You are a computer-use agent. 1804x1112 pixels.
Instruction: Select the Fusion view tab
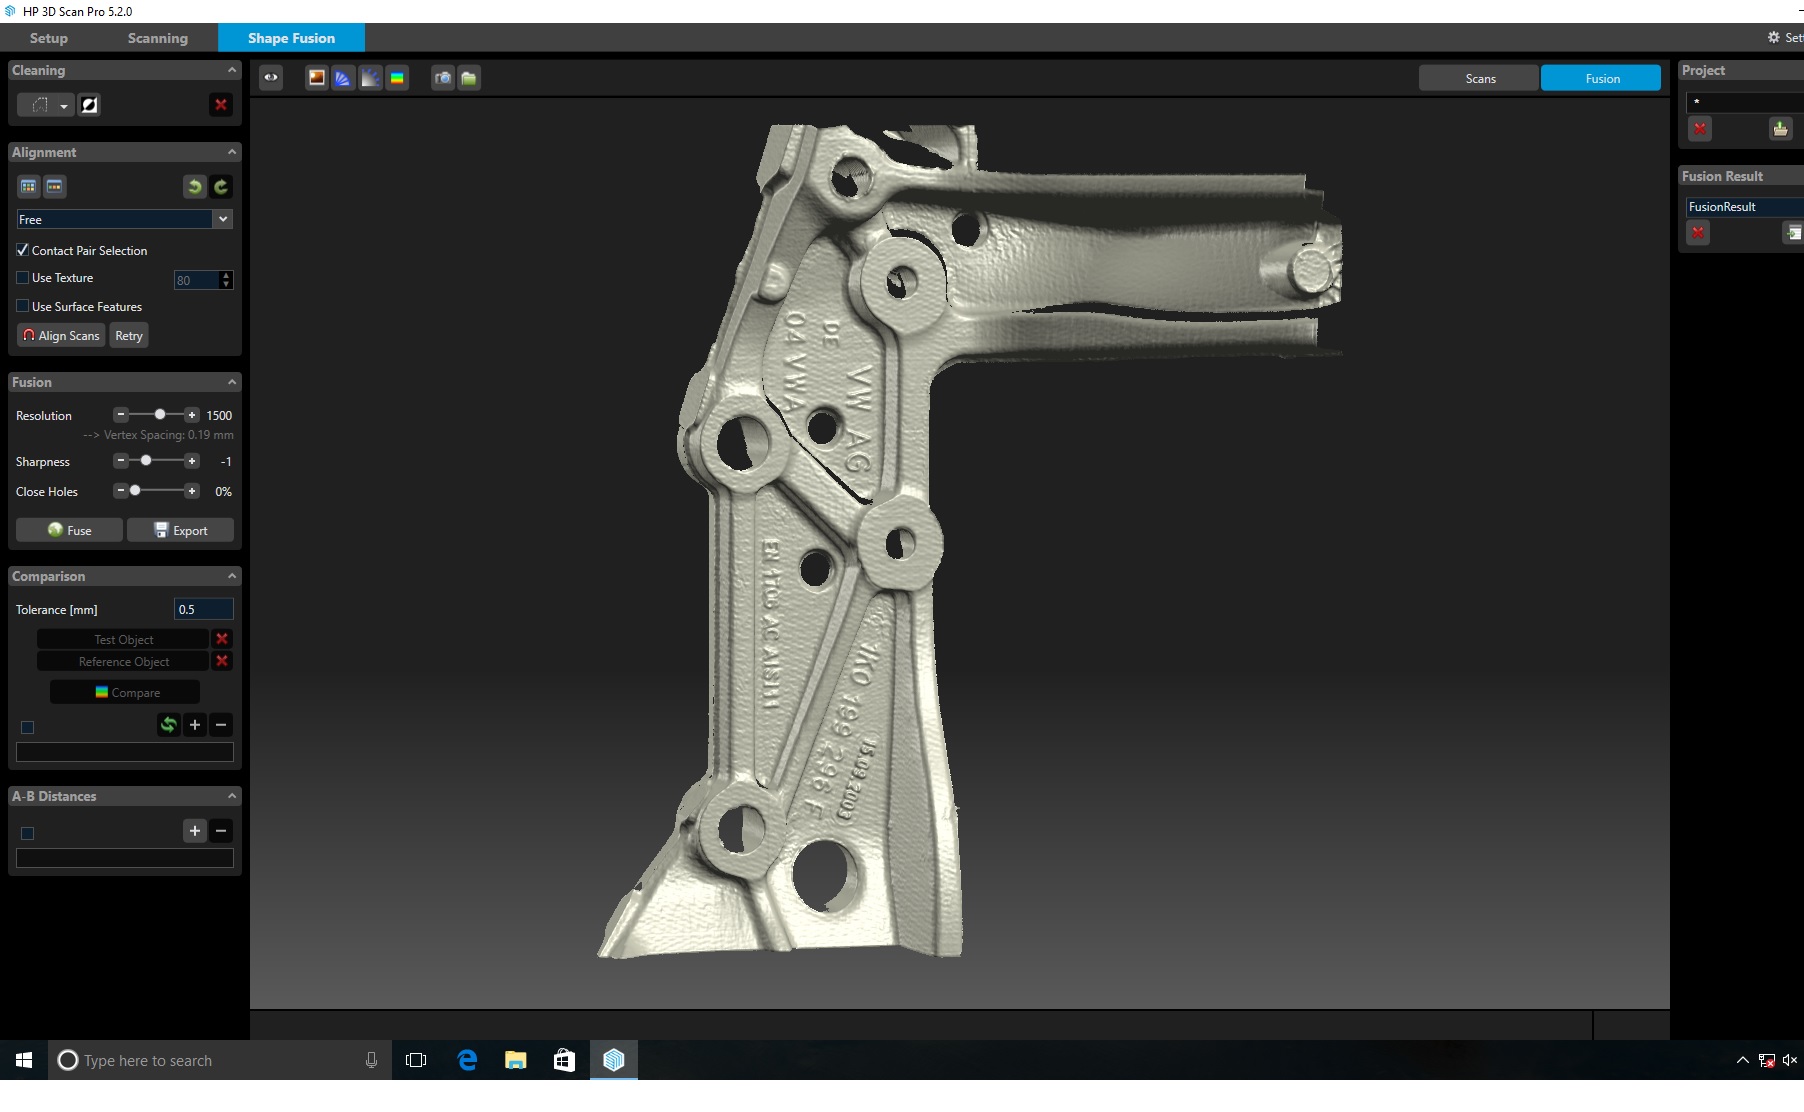1601,78
